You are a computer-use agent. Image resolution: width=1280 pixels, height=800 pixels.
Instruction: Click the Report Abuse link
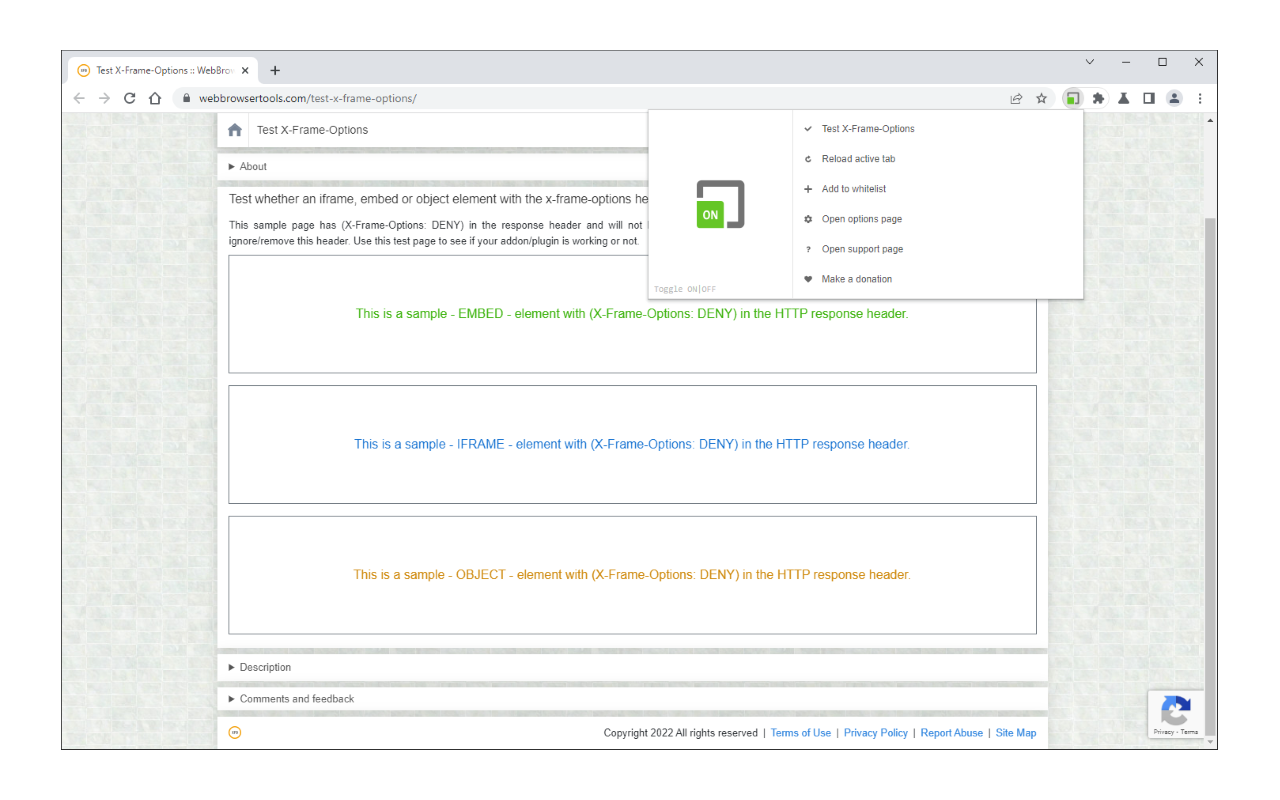click(x=951, y=732)
